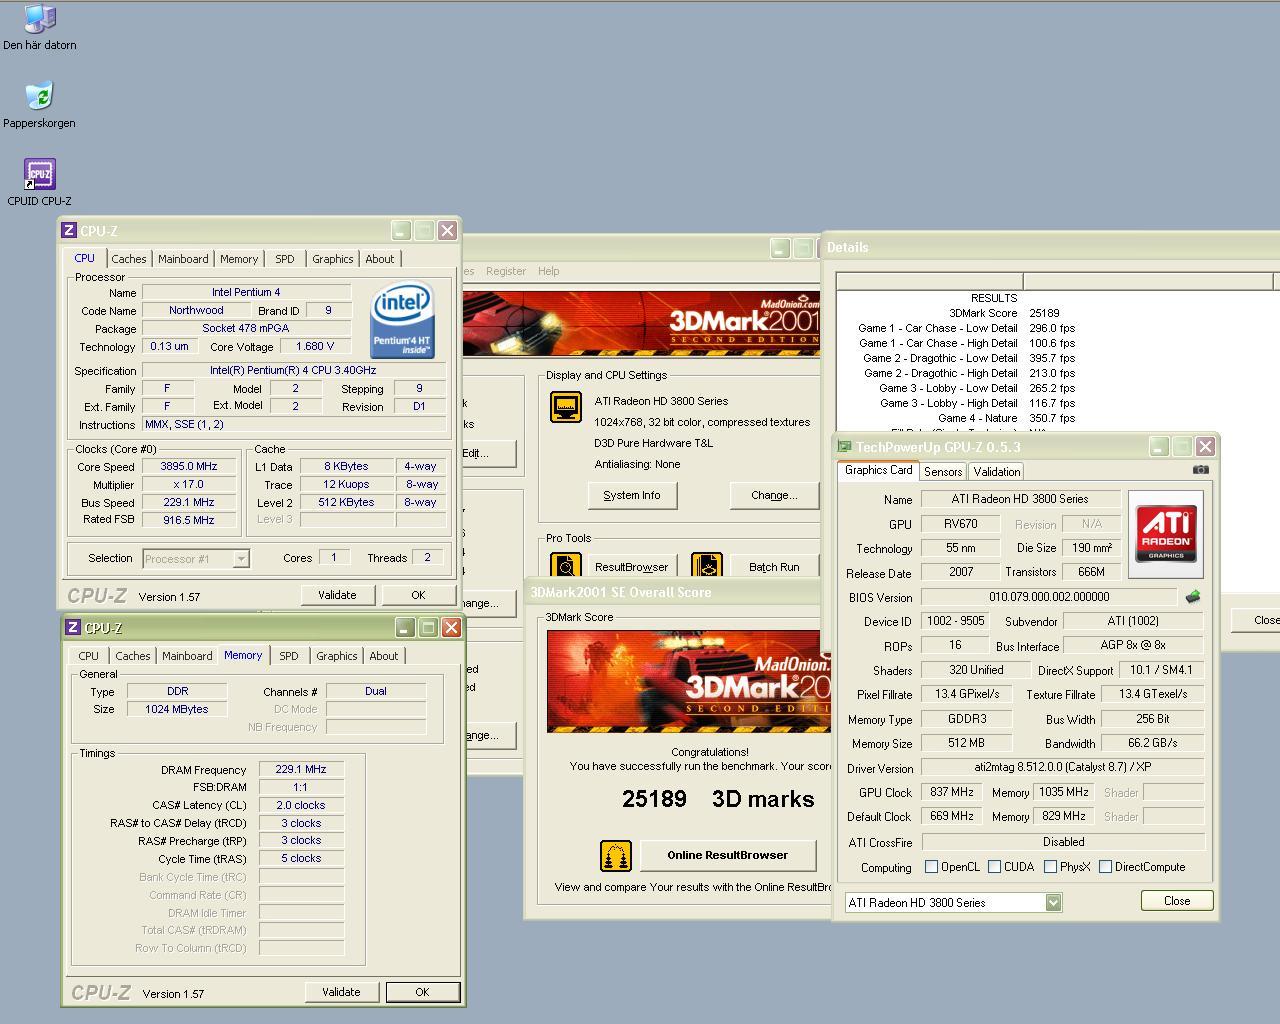Image resolution: width=1280 pixels, height=1024 pixels.
Task: Click the Memory Size field 1024 MBytes
Action: tap(177, 710)
